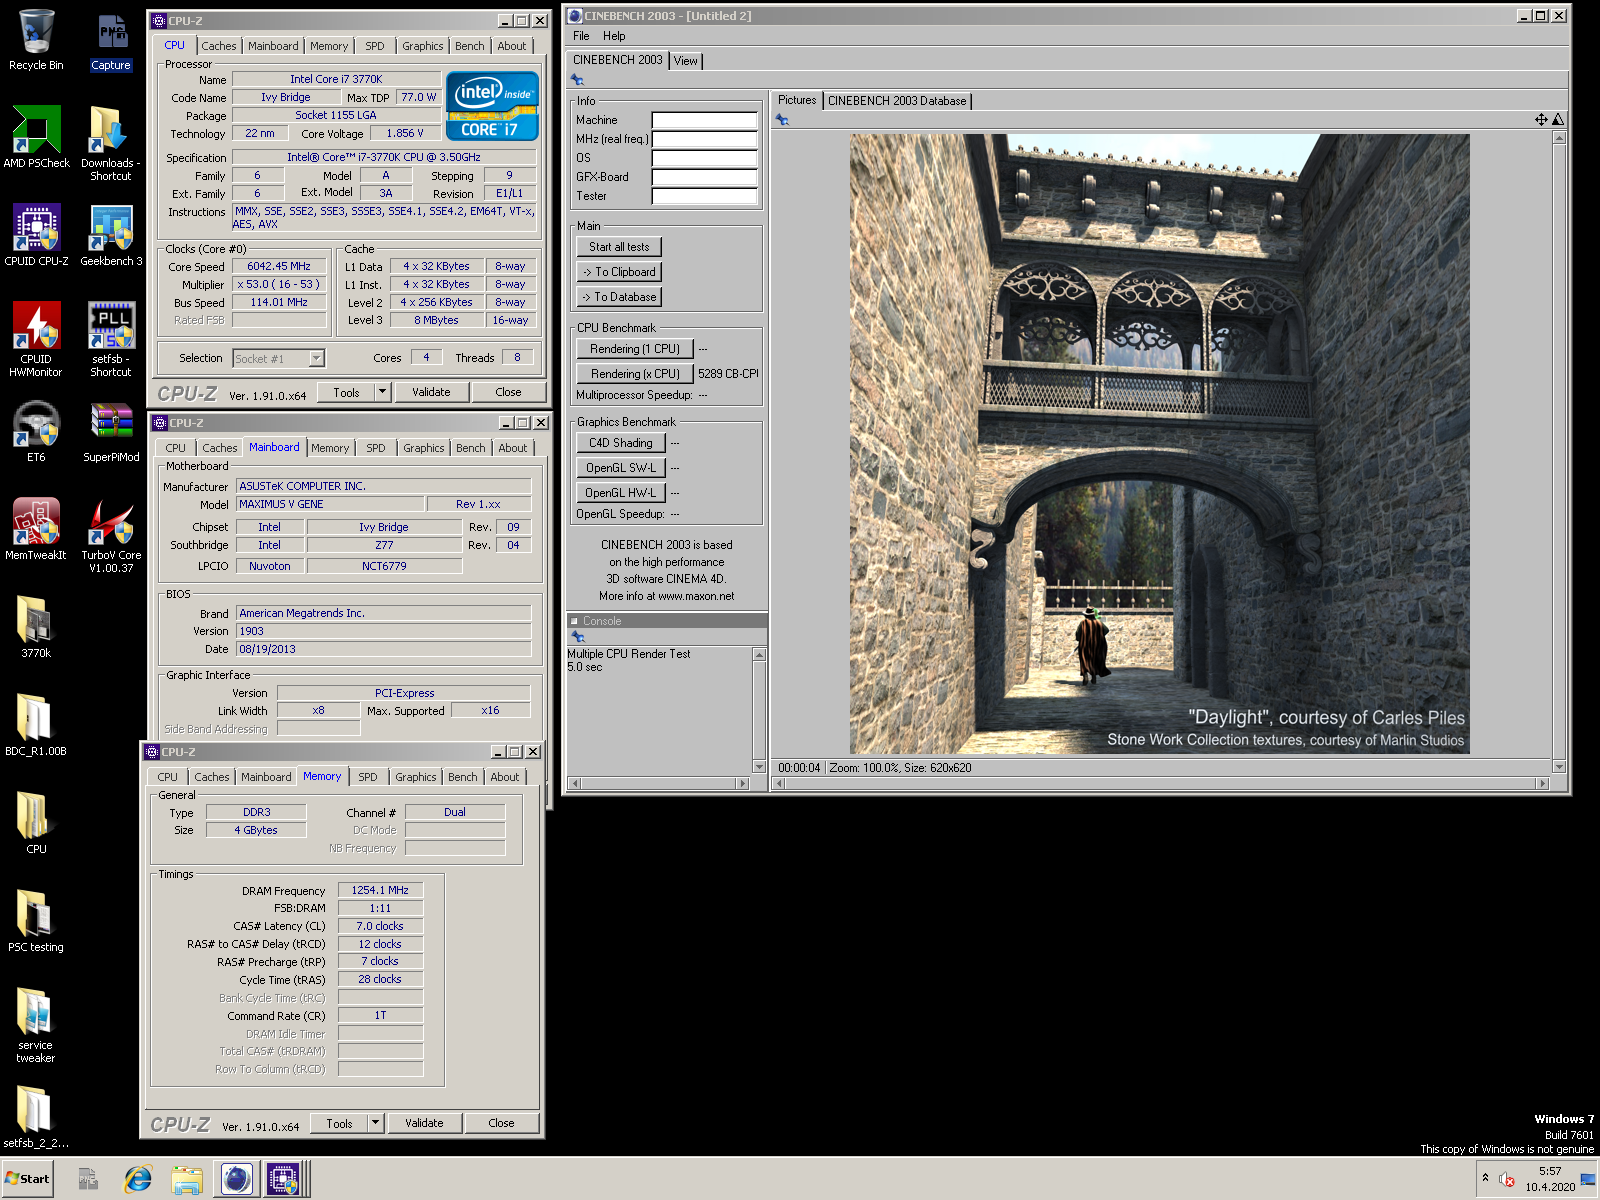Open the Windows Start menu

point(27,1179)
